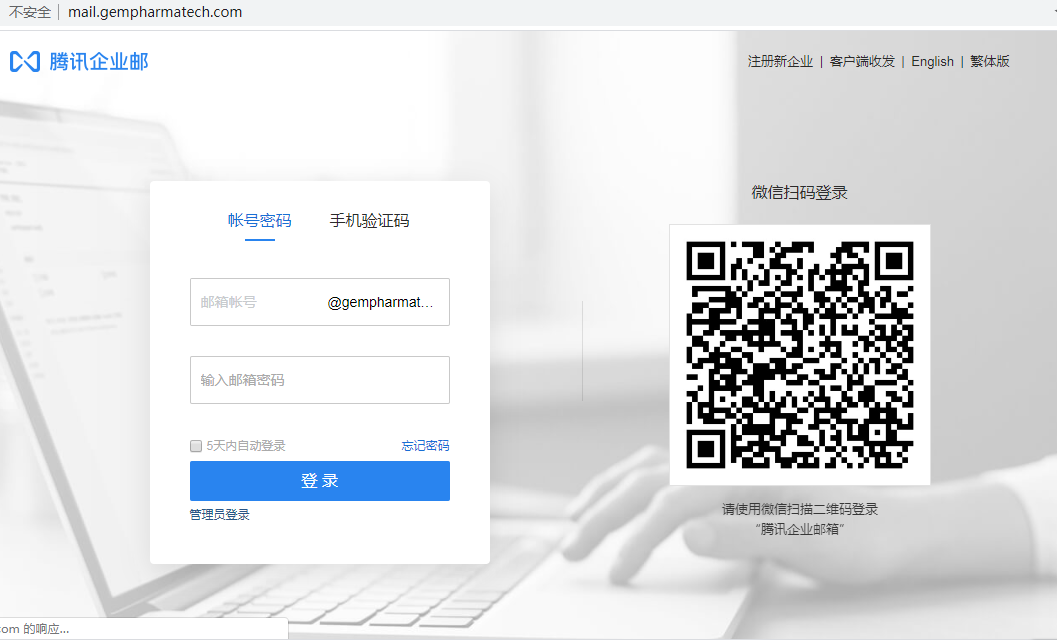Click the 输入邮箱密码 password input field
1057x640 pixels.
tap(319, 380)
